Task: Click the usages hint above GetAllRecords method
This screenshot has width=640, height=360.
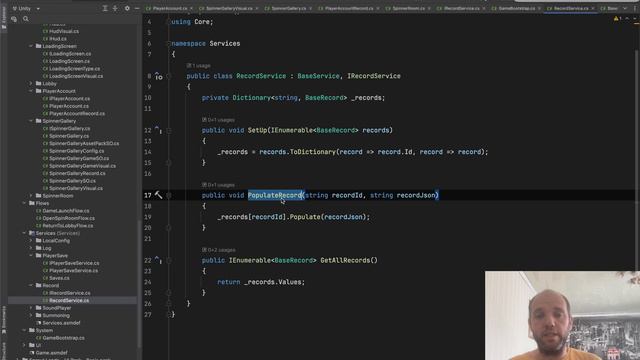Action: pos(218,250)
